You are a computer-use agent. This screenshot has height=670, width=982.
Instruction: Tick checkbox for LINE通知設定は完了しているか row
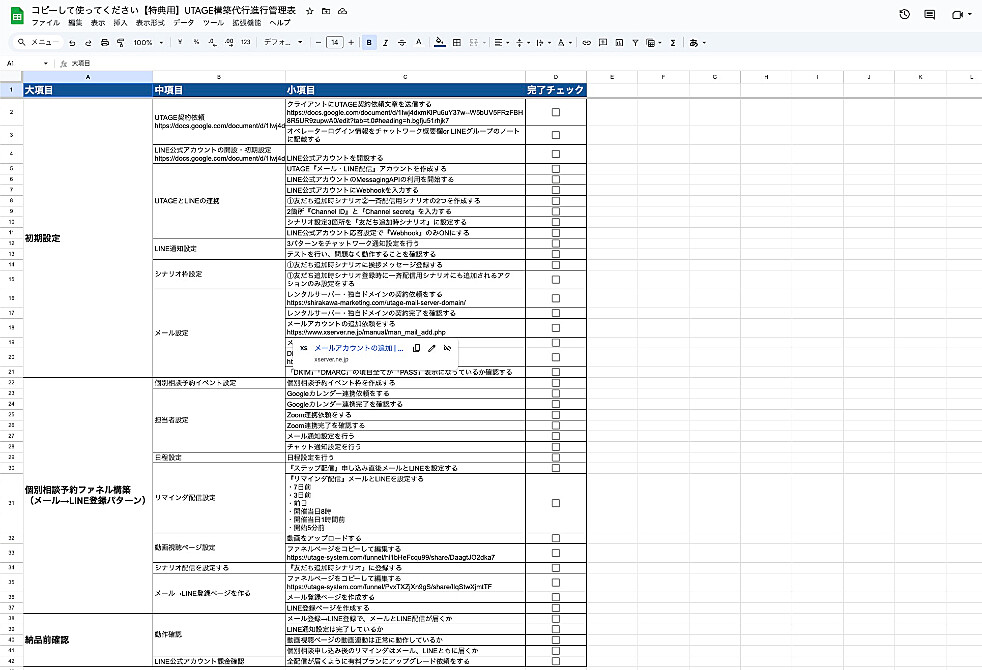(556, 629)
